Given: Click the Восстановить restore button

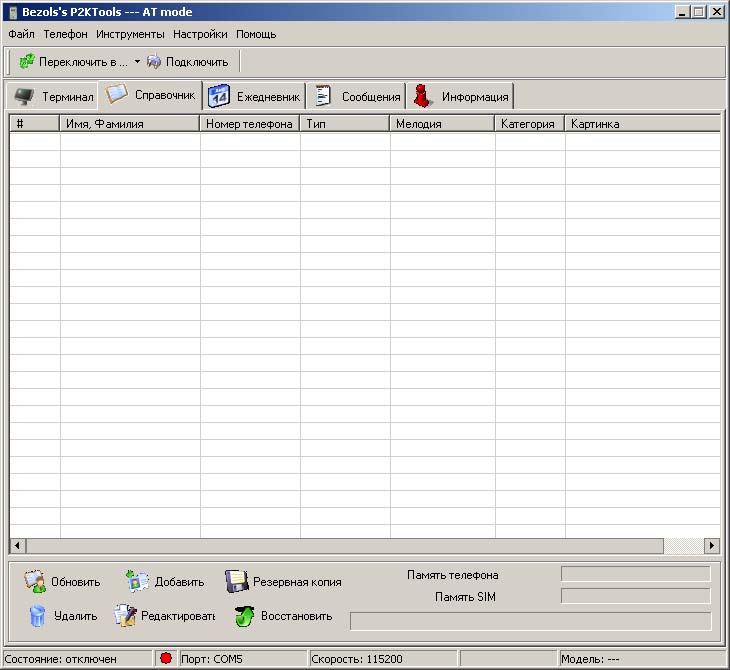Looking at the screenshot, I should pos(284,616).
